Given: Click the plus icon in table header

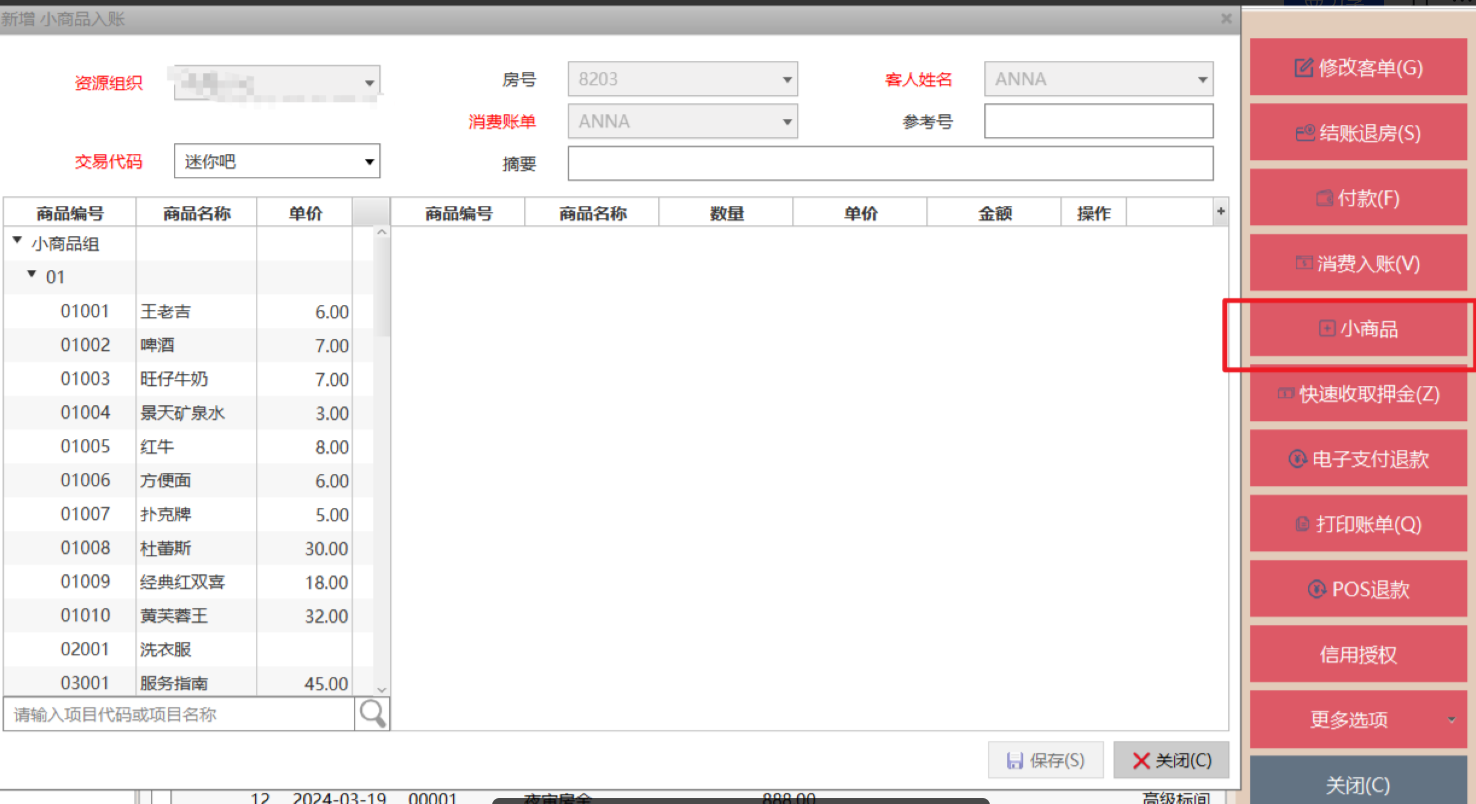Looking at the screenshot, I should 1219,212.
